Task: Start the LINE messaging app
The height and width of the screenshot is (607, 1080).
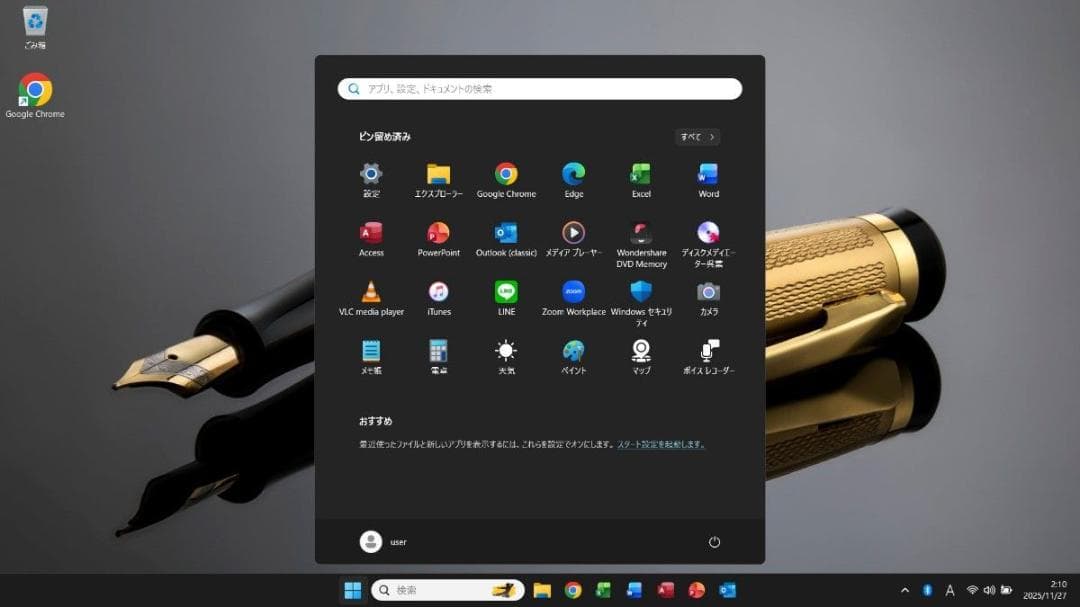Action: [x=505, y=296]
